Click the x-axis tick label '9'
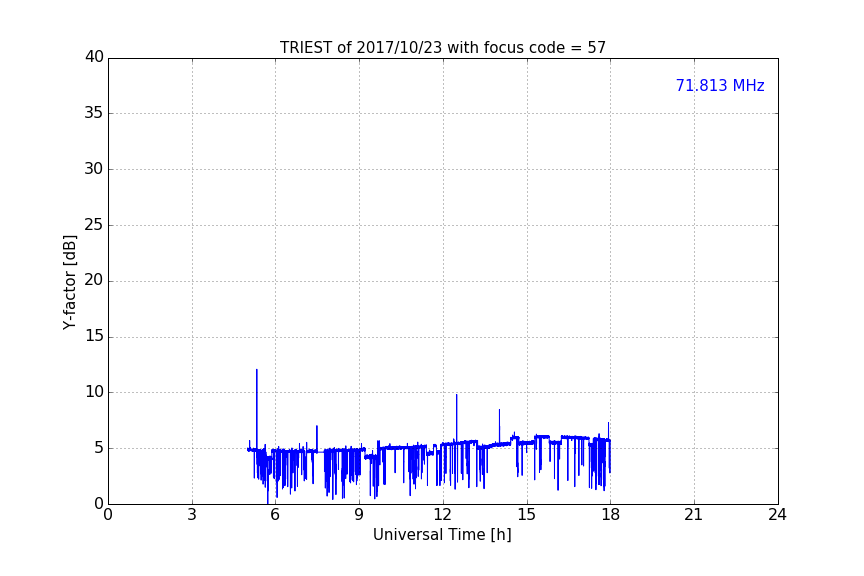The width and height of the screenshot is (864, 576). coord(359,515)
